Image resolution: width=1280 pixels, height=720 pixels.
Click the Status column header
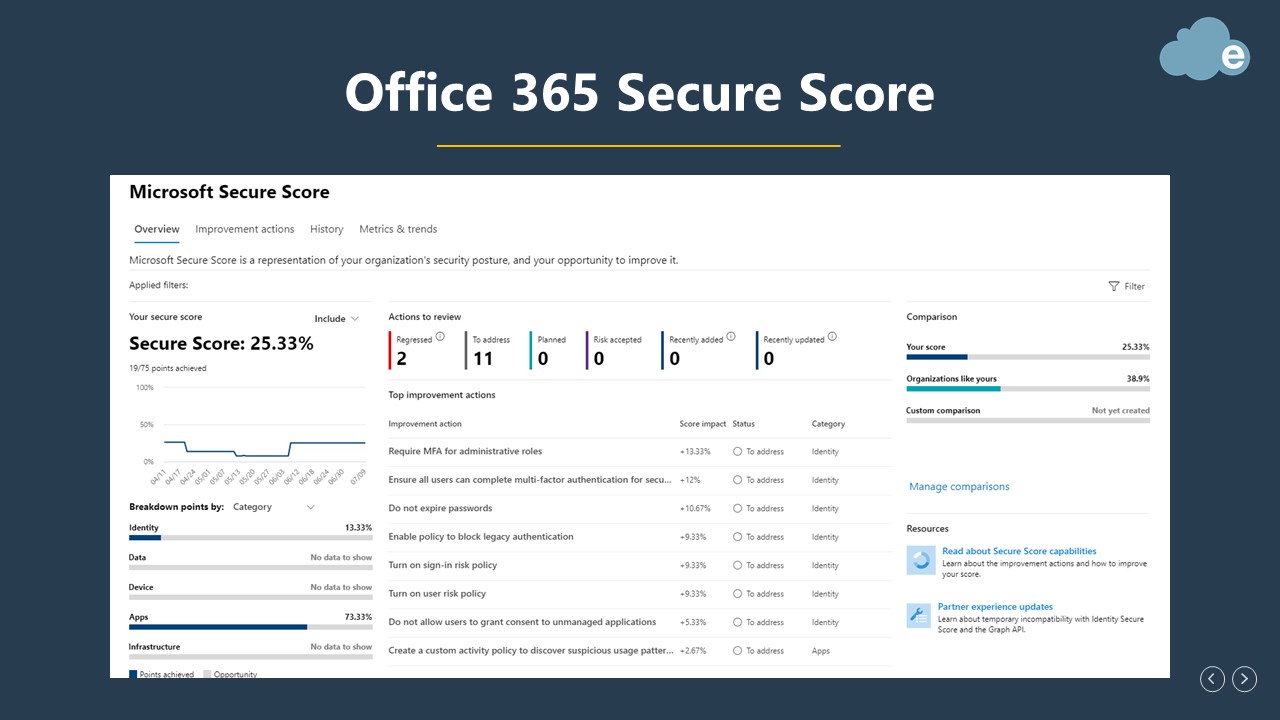pyautogui.click(x=744, y=424)
